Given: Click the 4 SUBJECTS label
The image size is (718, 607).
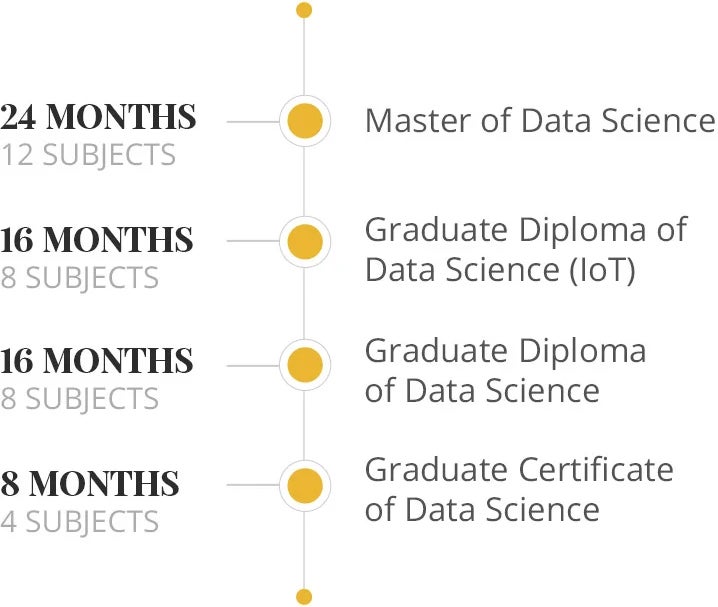Looking at the screenshot, I should click(x=80, y=522).
